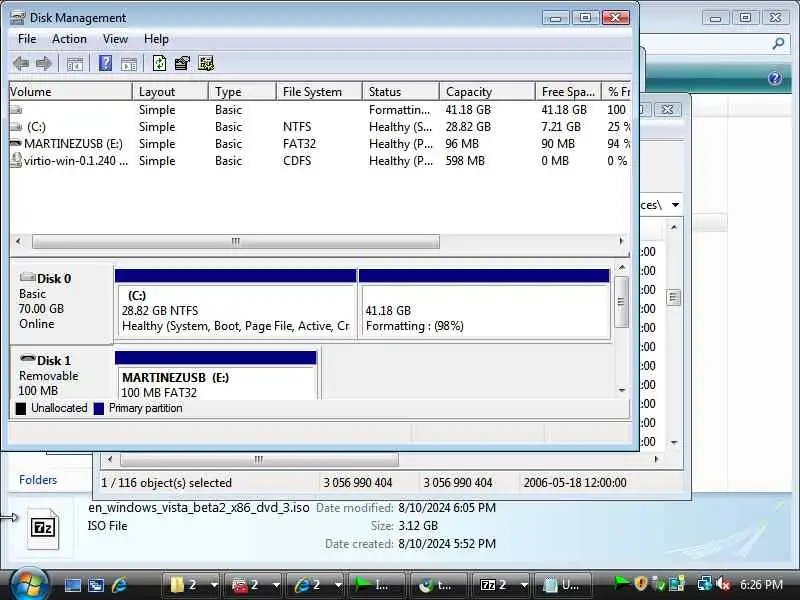Sort by the Status column header
Viewport: 800px width, 600px height.
pos(401,92)
